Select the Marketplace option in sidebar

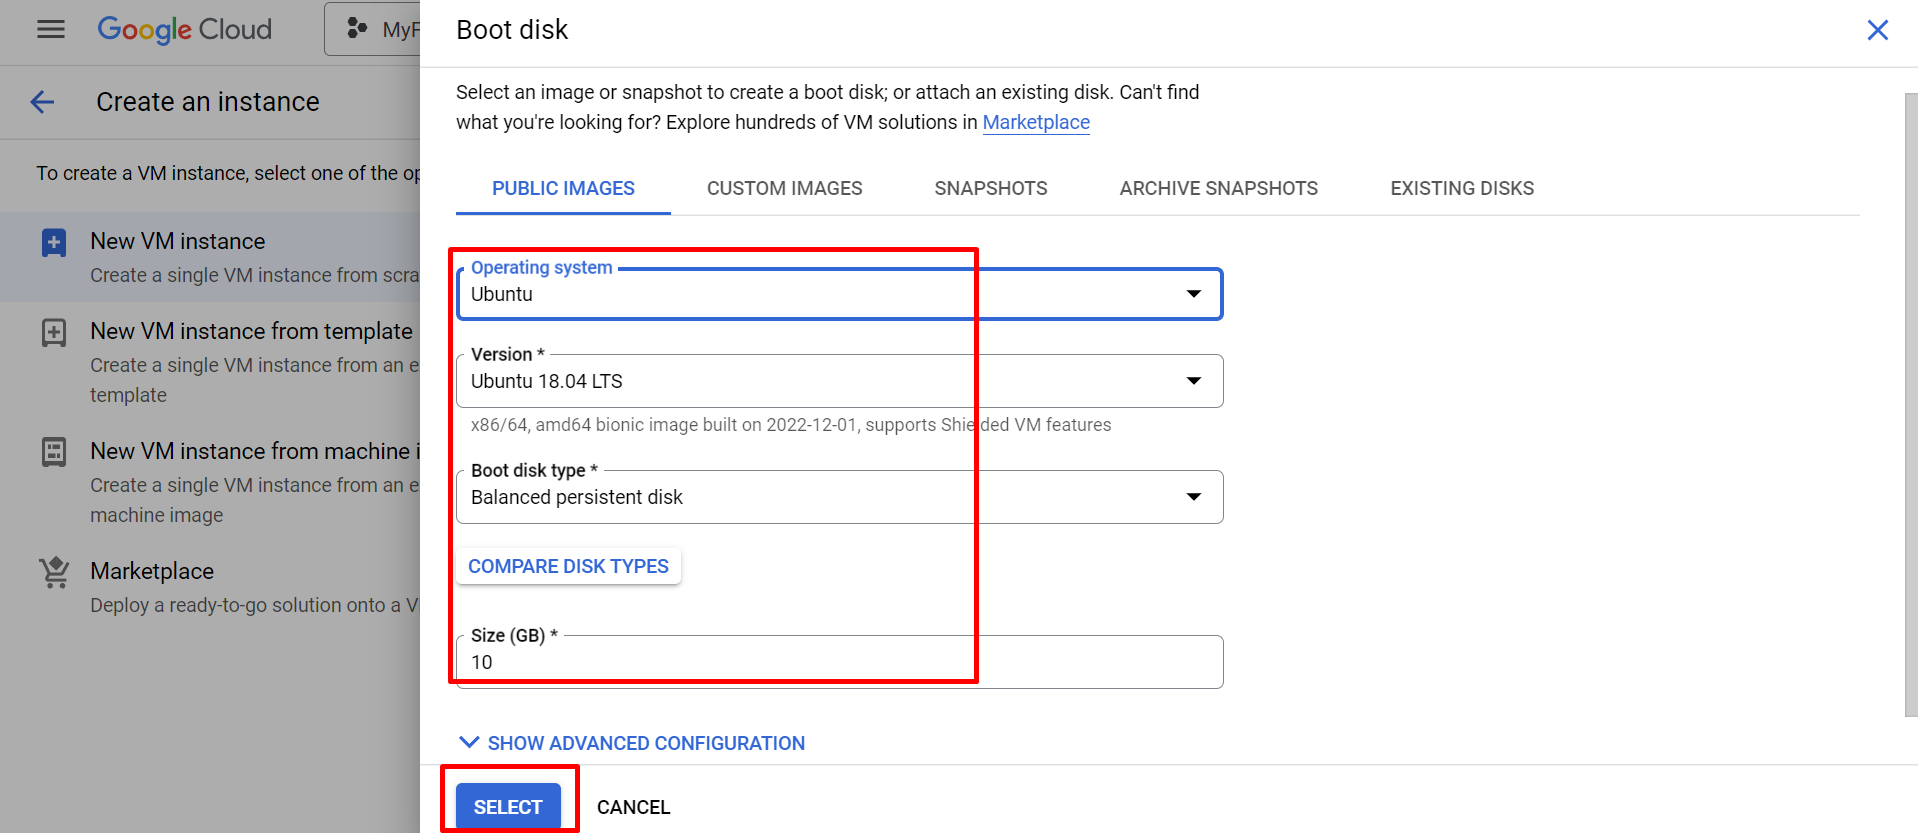coord(210,587)
